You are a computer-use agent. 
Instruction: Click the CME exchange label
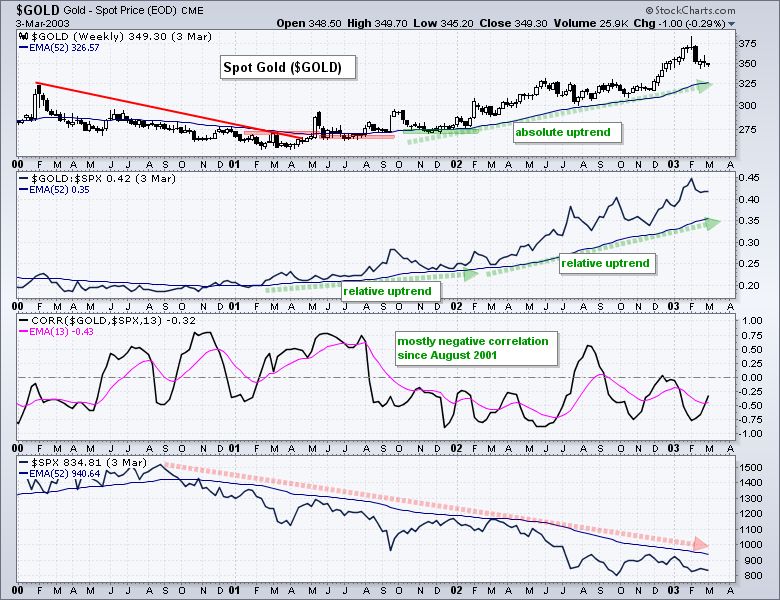pyautogui.click(x=192, y=11)
